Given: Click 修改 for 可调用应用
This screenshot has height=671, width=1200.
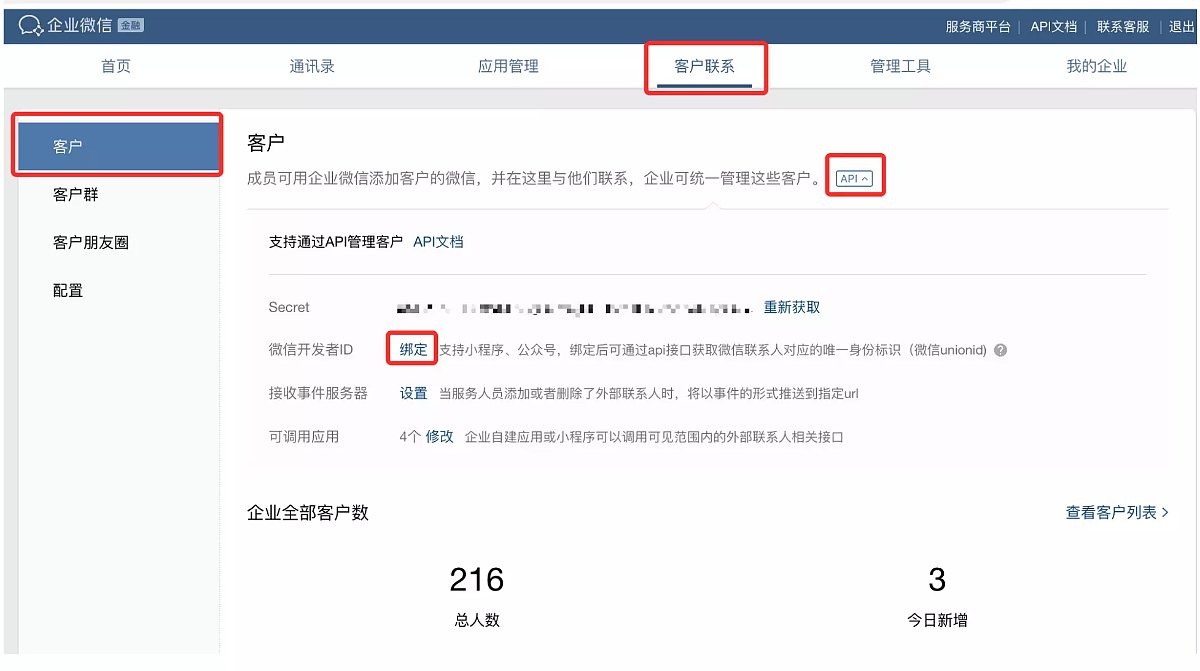Looking at the screenshot, I should click(x=440, y=437).
